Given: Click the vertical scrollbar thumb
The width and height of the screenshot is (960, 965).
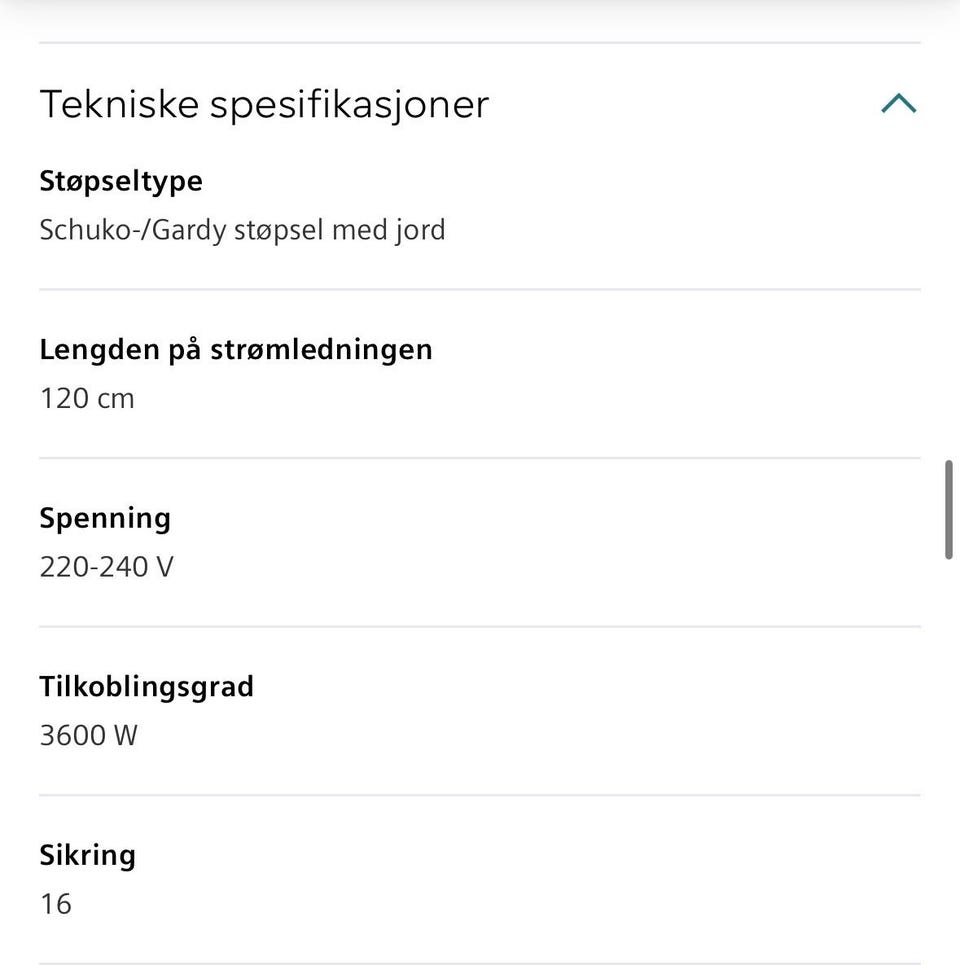Looking at the screenshot, I should pos(949,510).
